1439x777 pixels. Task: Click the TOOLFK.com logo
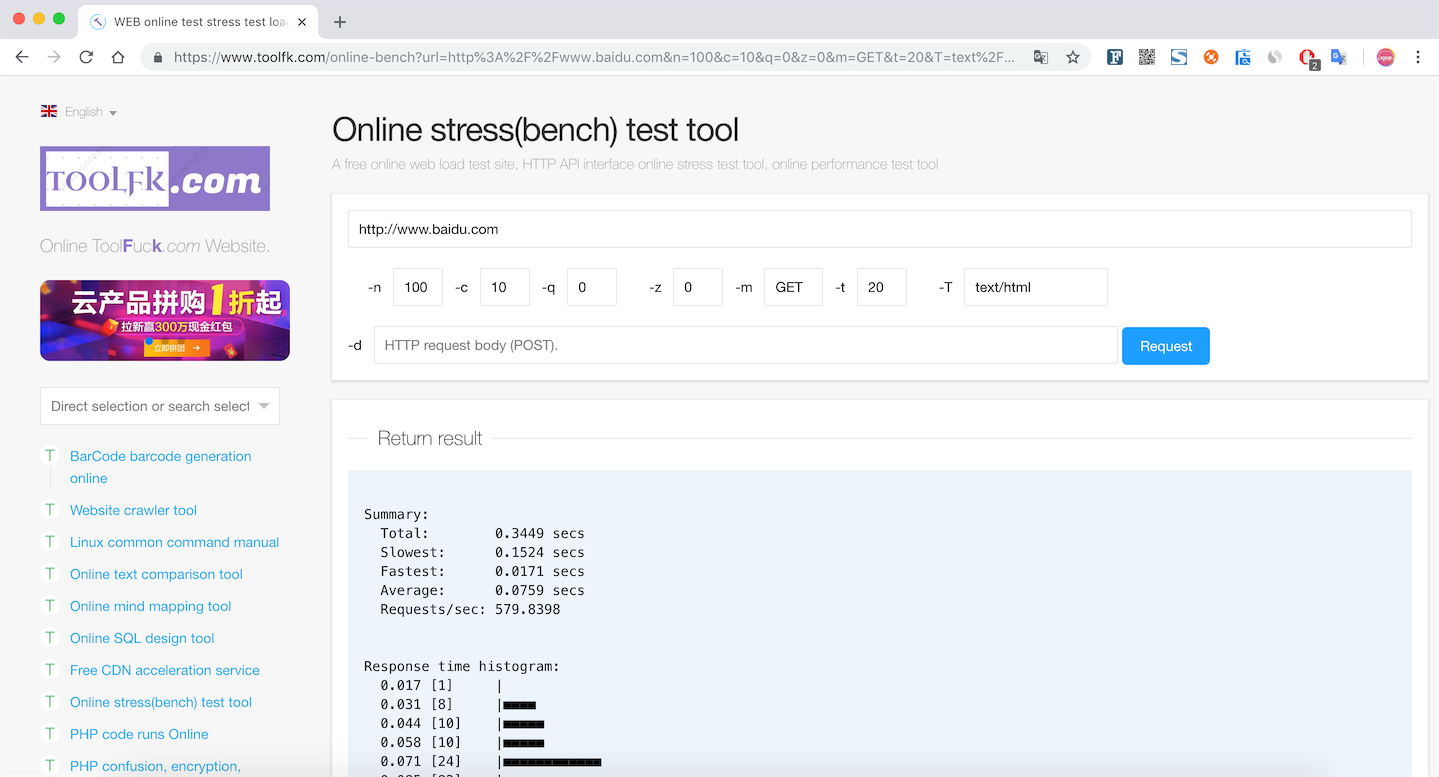click(155, 178)
